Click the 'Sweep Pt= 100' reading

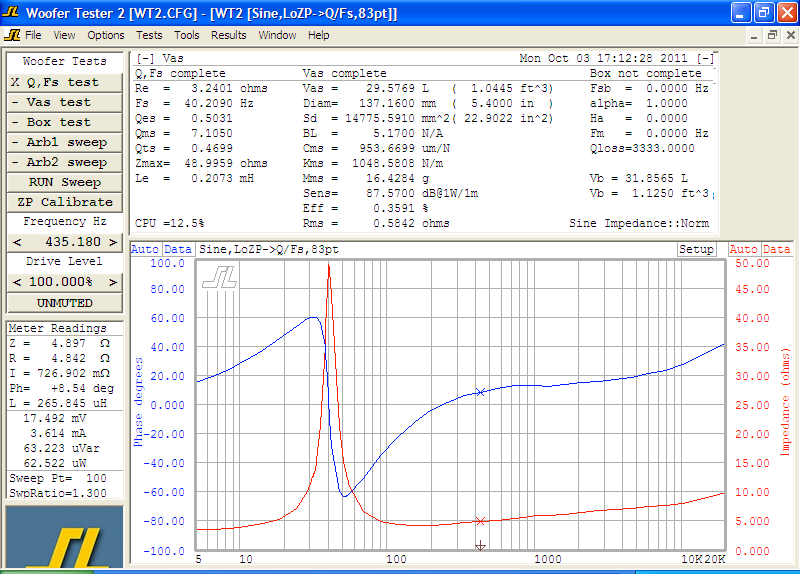[58, 478]
